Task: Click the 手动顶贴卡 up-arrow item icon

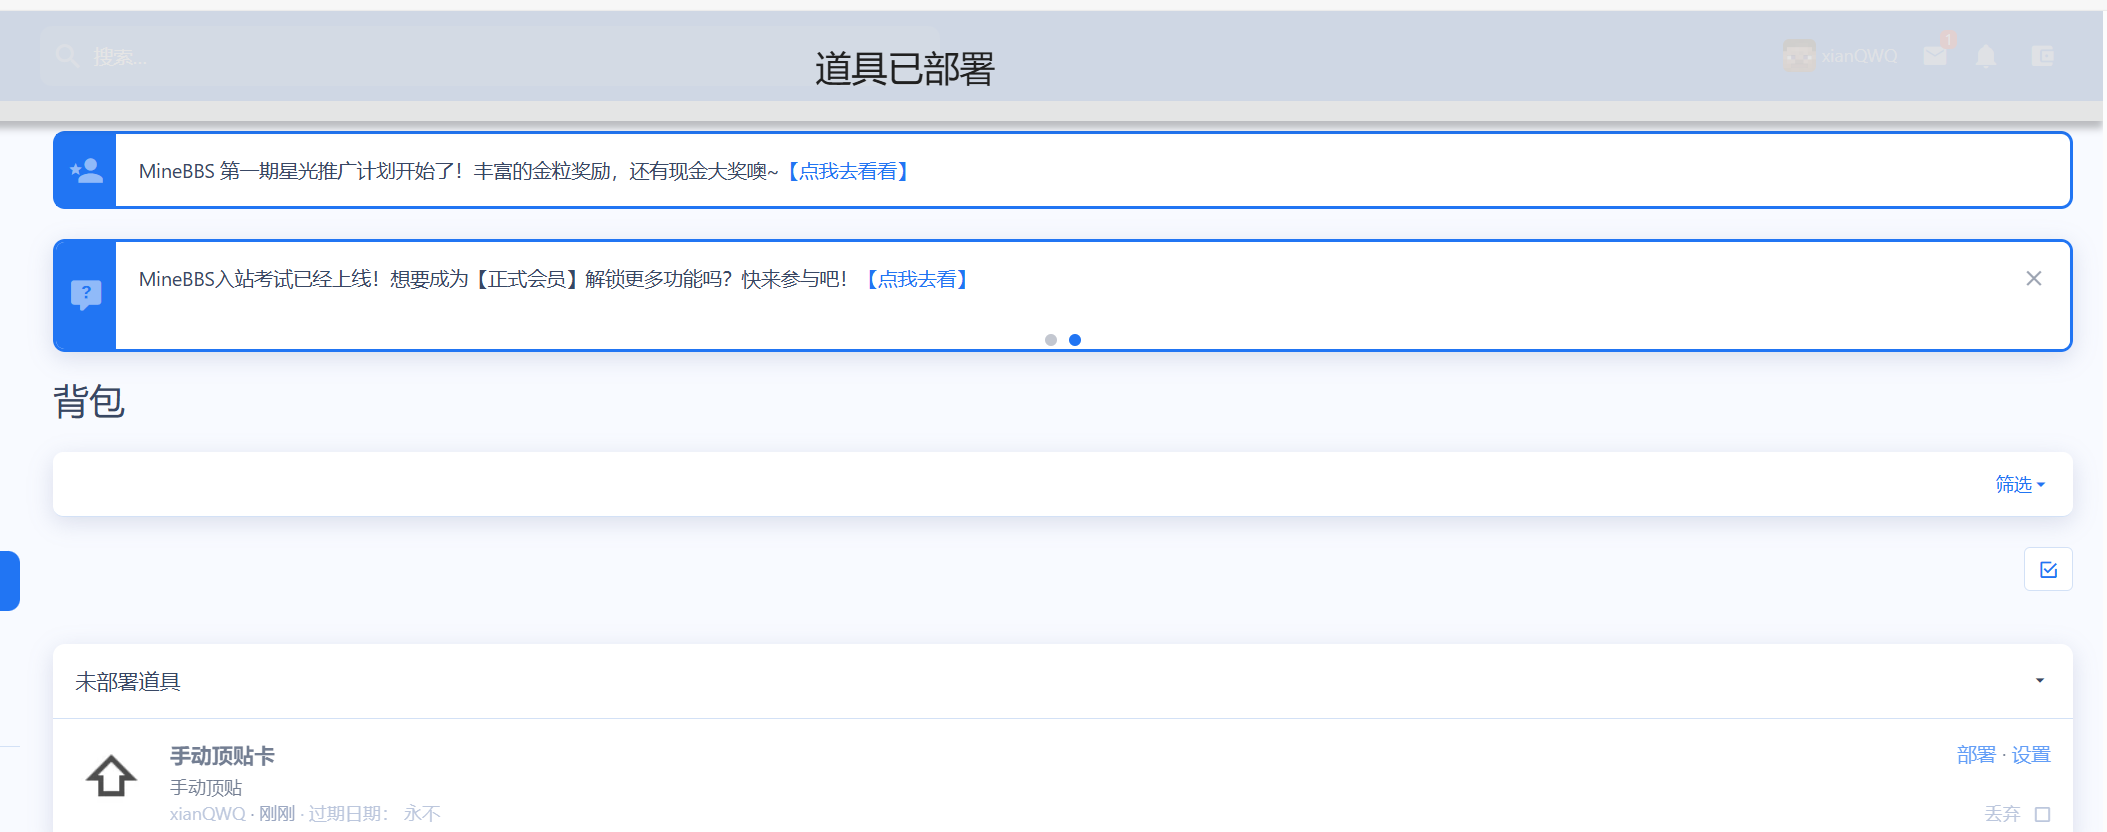Action: pos(111,776)
